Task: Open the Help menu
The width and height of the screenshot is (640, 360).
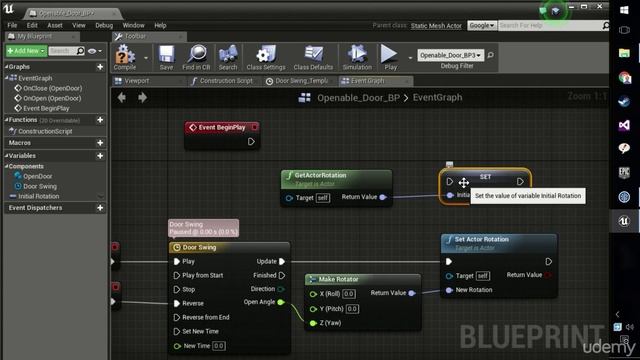Action: (x=160, y=25)
